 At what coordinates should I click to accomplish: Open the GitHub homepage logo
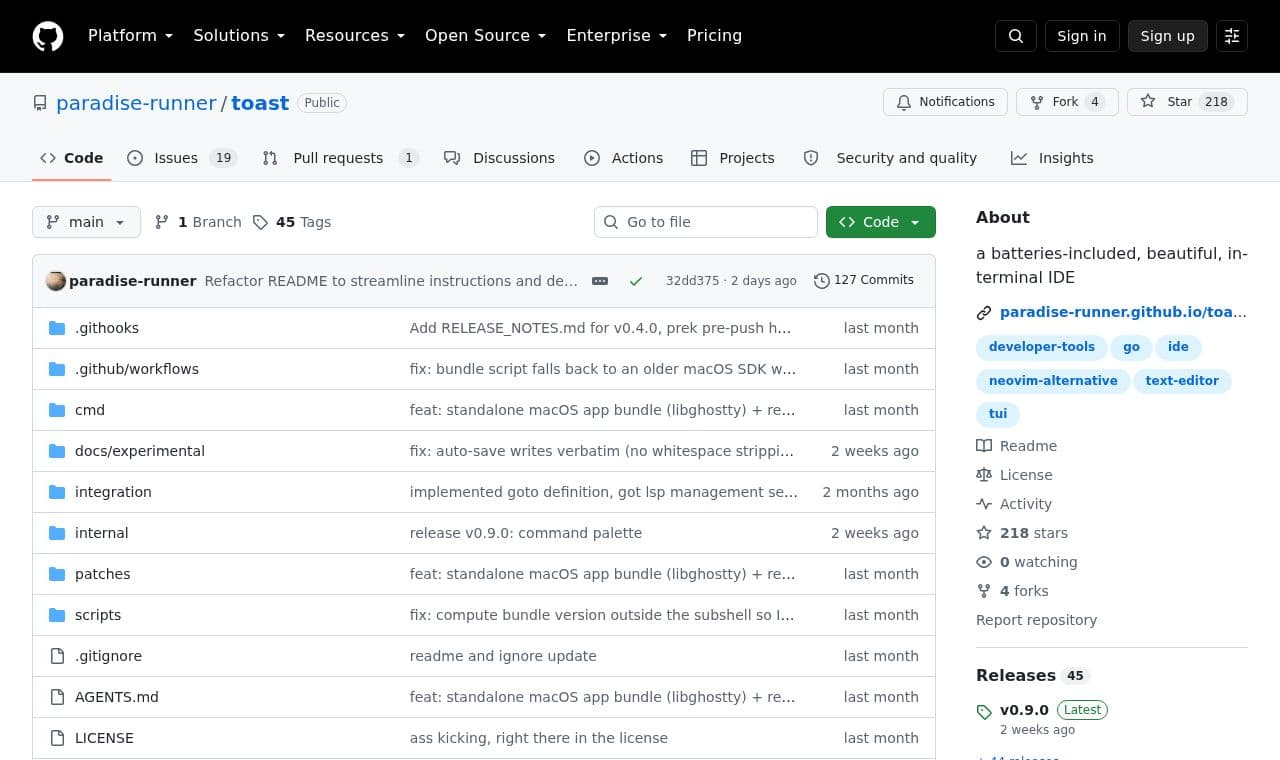coord(48,36)
